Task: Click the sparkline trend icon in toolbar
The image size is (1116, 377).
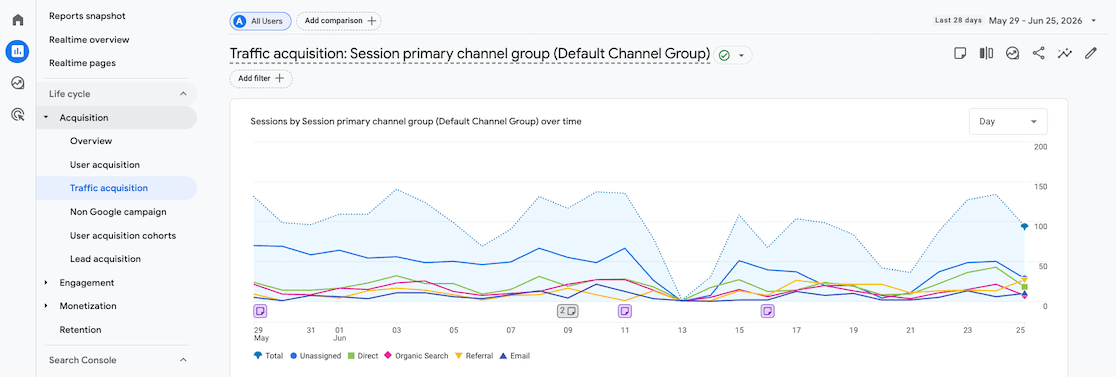Action: click(1065, 53)
